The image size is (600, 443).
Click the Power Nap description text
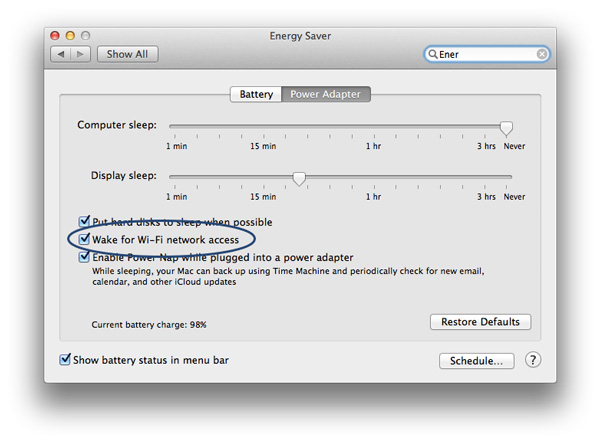pyautogui.click(x=288, y=277)
